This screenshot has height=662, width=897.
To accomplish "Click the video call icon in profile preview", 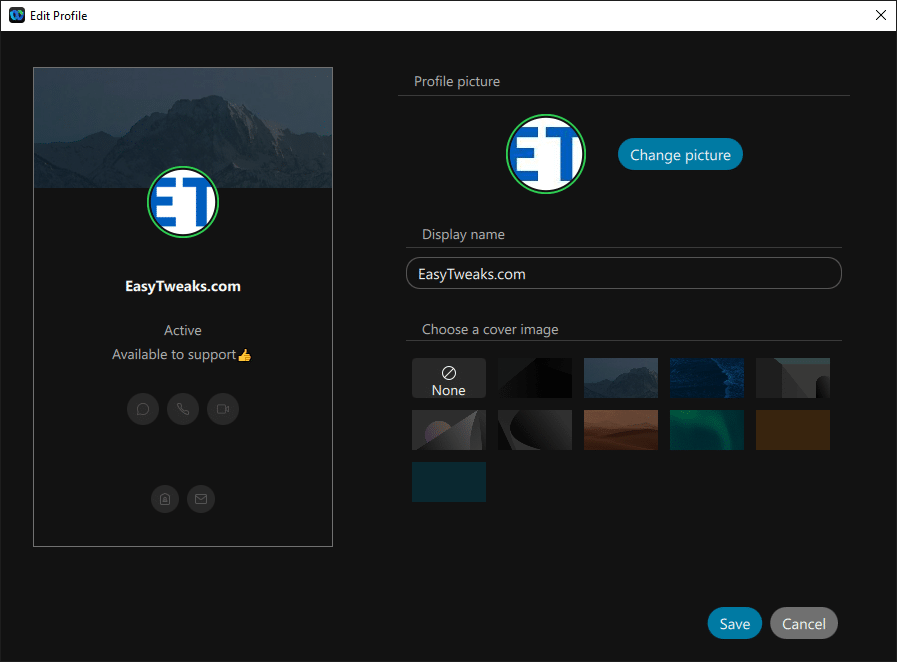I will click(223, 409).
